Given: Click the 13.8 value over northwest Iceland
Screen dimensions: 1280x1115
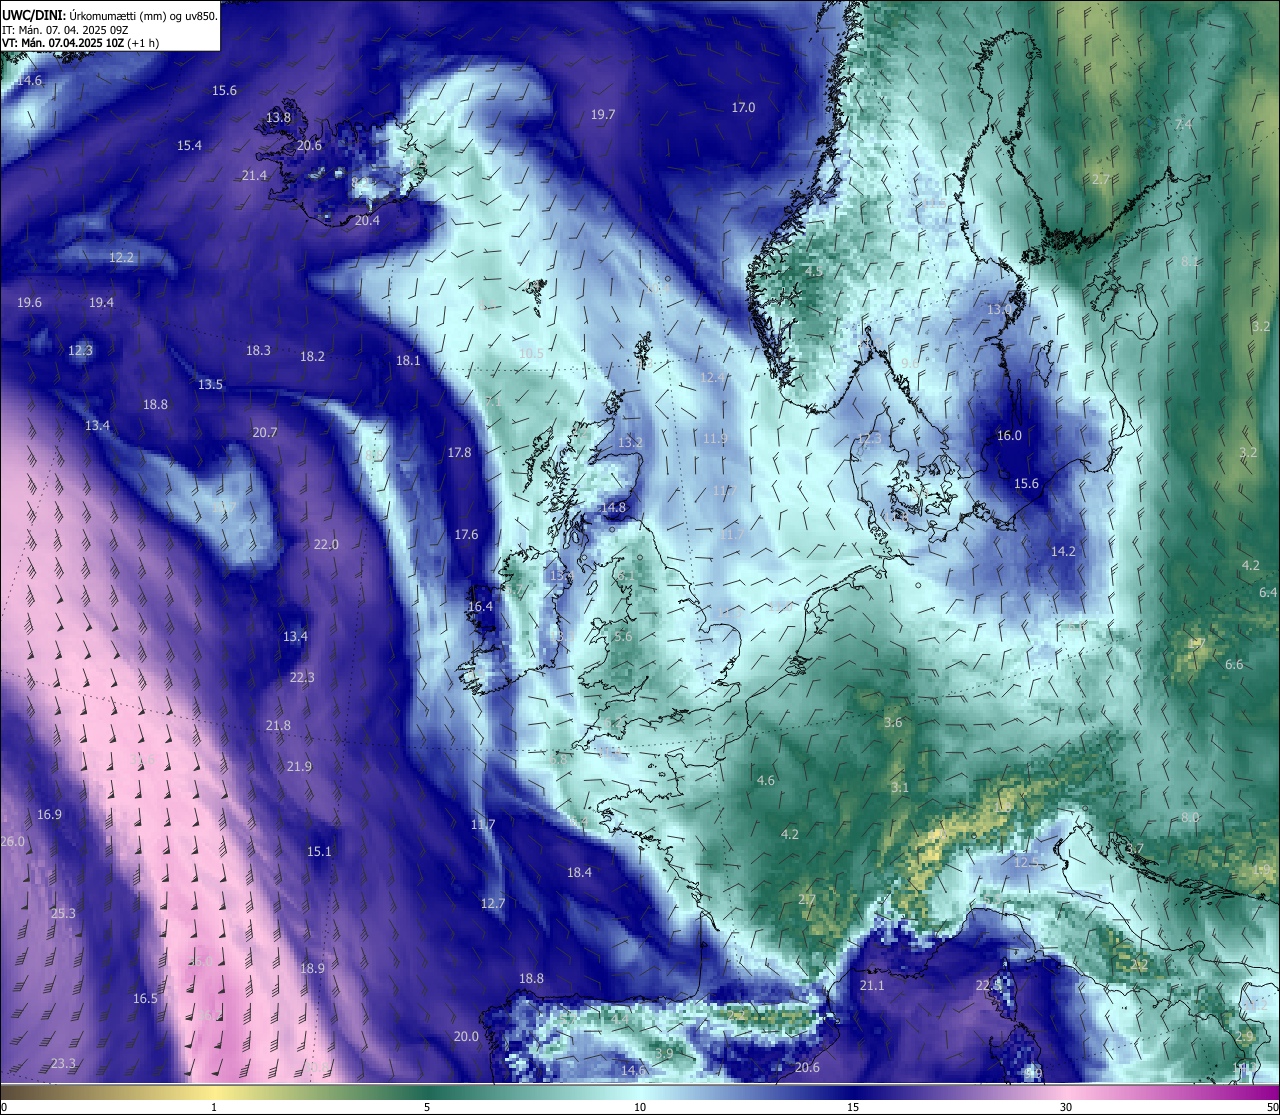Looking at the screenshot, I should point(278,118).
